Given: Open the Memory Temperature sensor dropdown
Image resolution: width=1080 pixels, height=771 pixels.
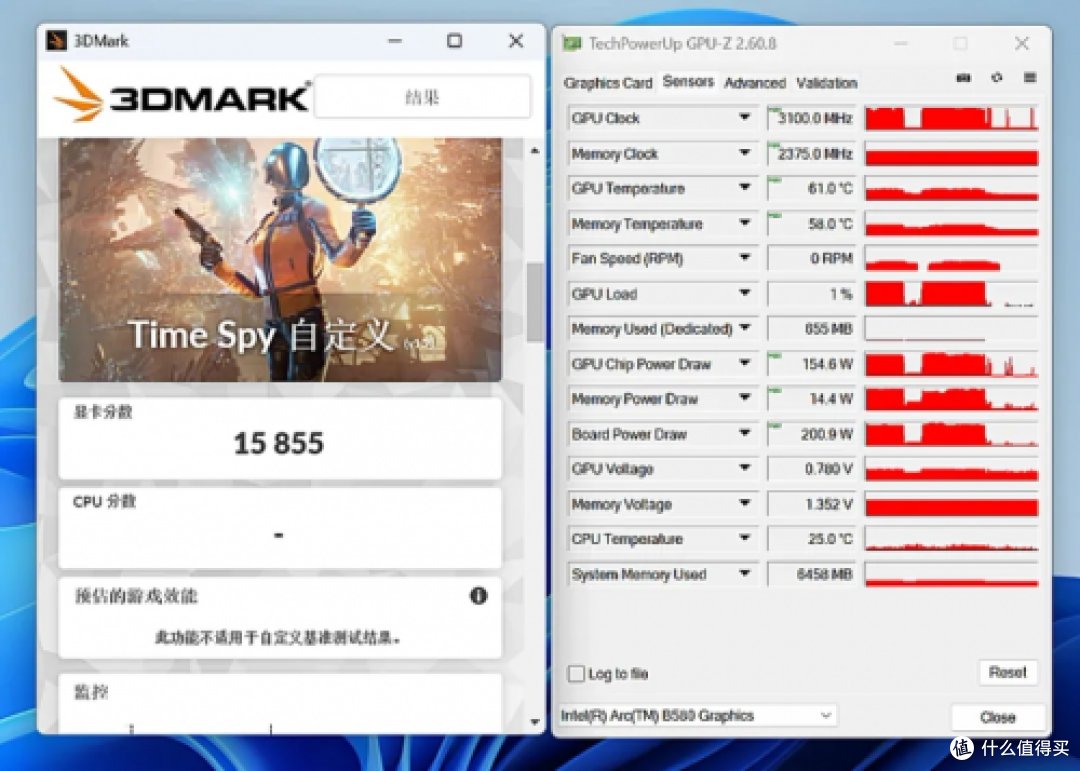Looking at the screenshot, I should (745, 223).
